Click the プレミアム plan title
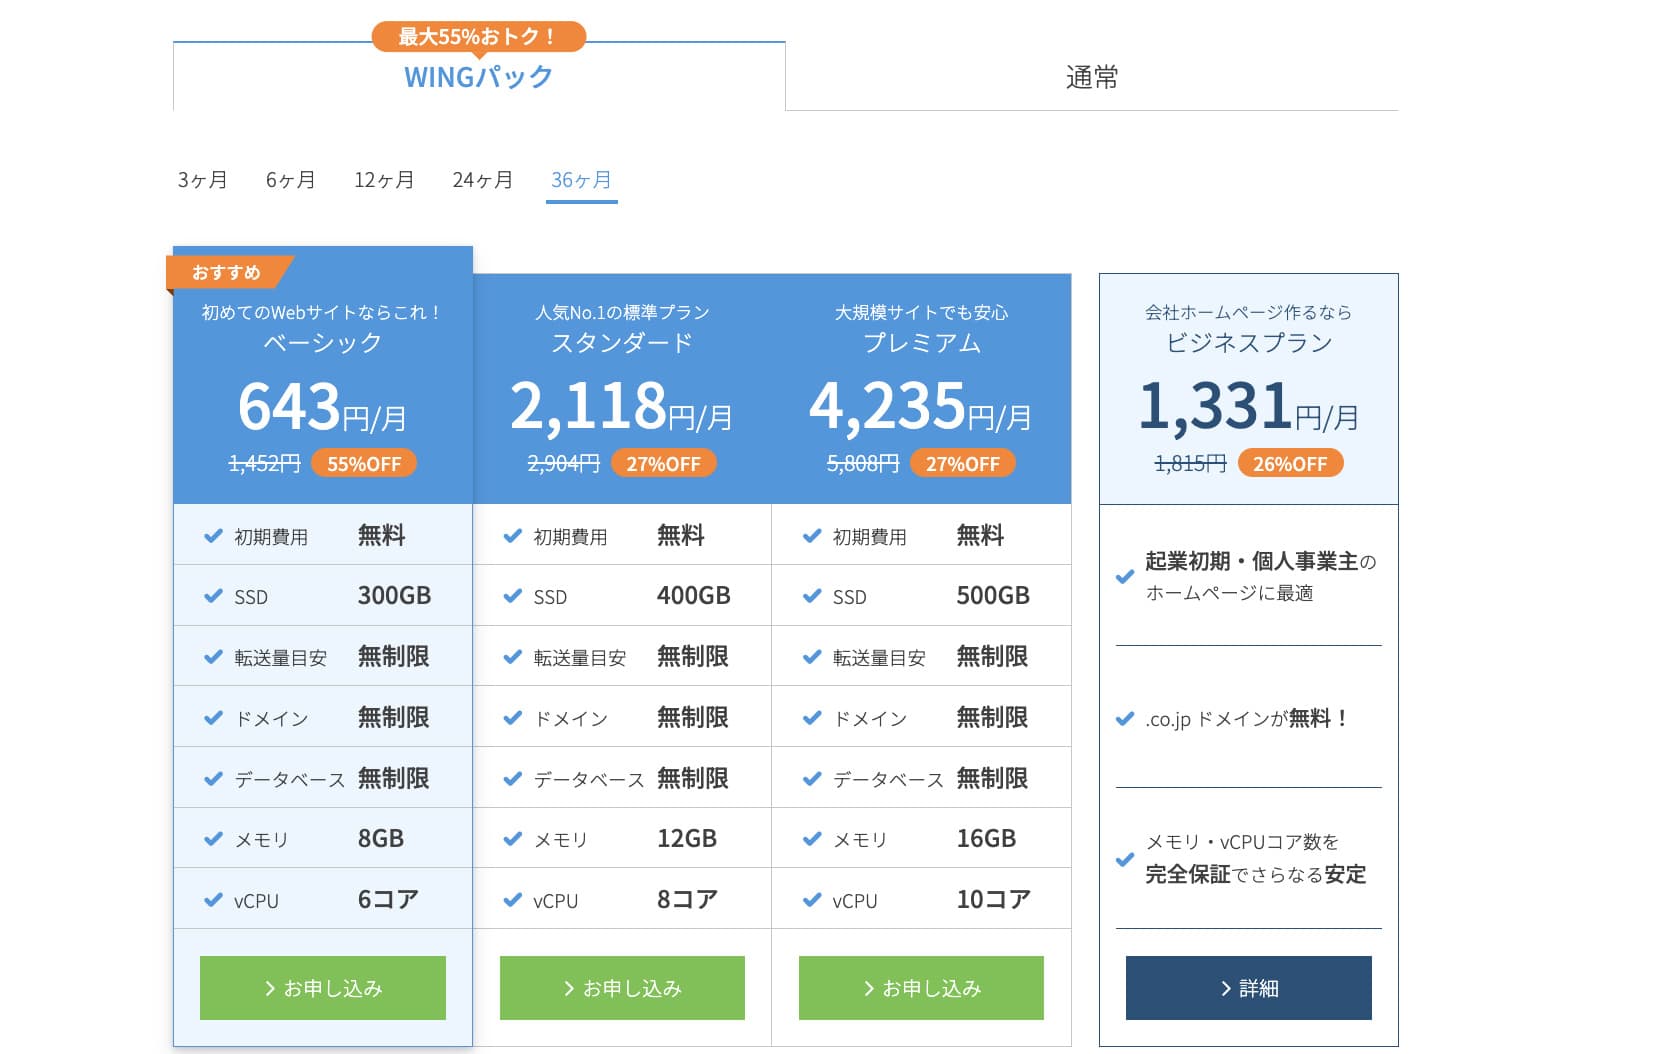 tap(921, 343)
